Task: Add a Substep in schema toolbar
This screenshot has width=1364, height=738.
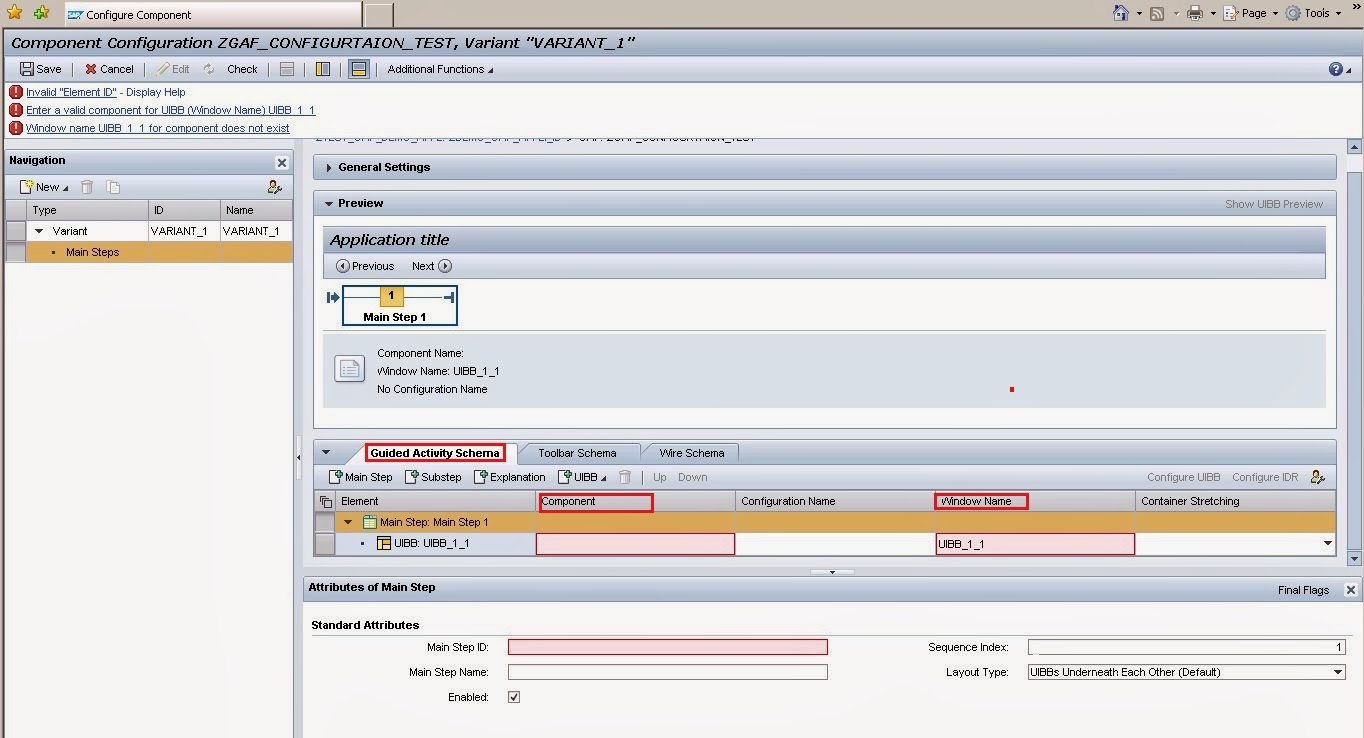Action: (433, 477)
